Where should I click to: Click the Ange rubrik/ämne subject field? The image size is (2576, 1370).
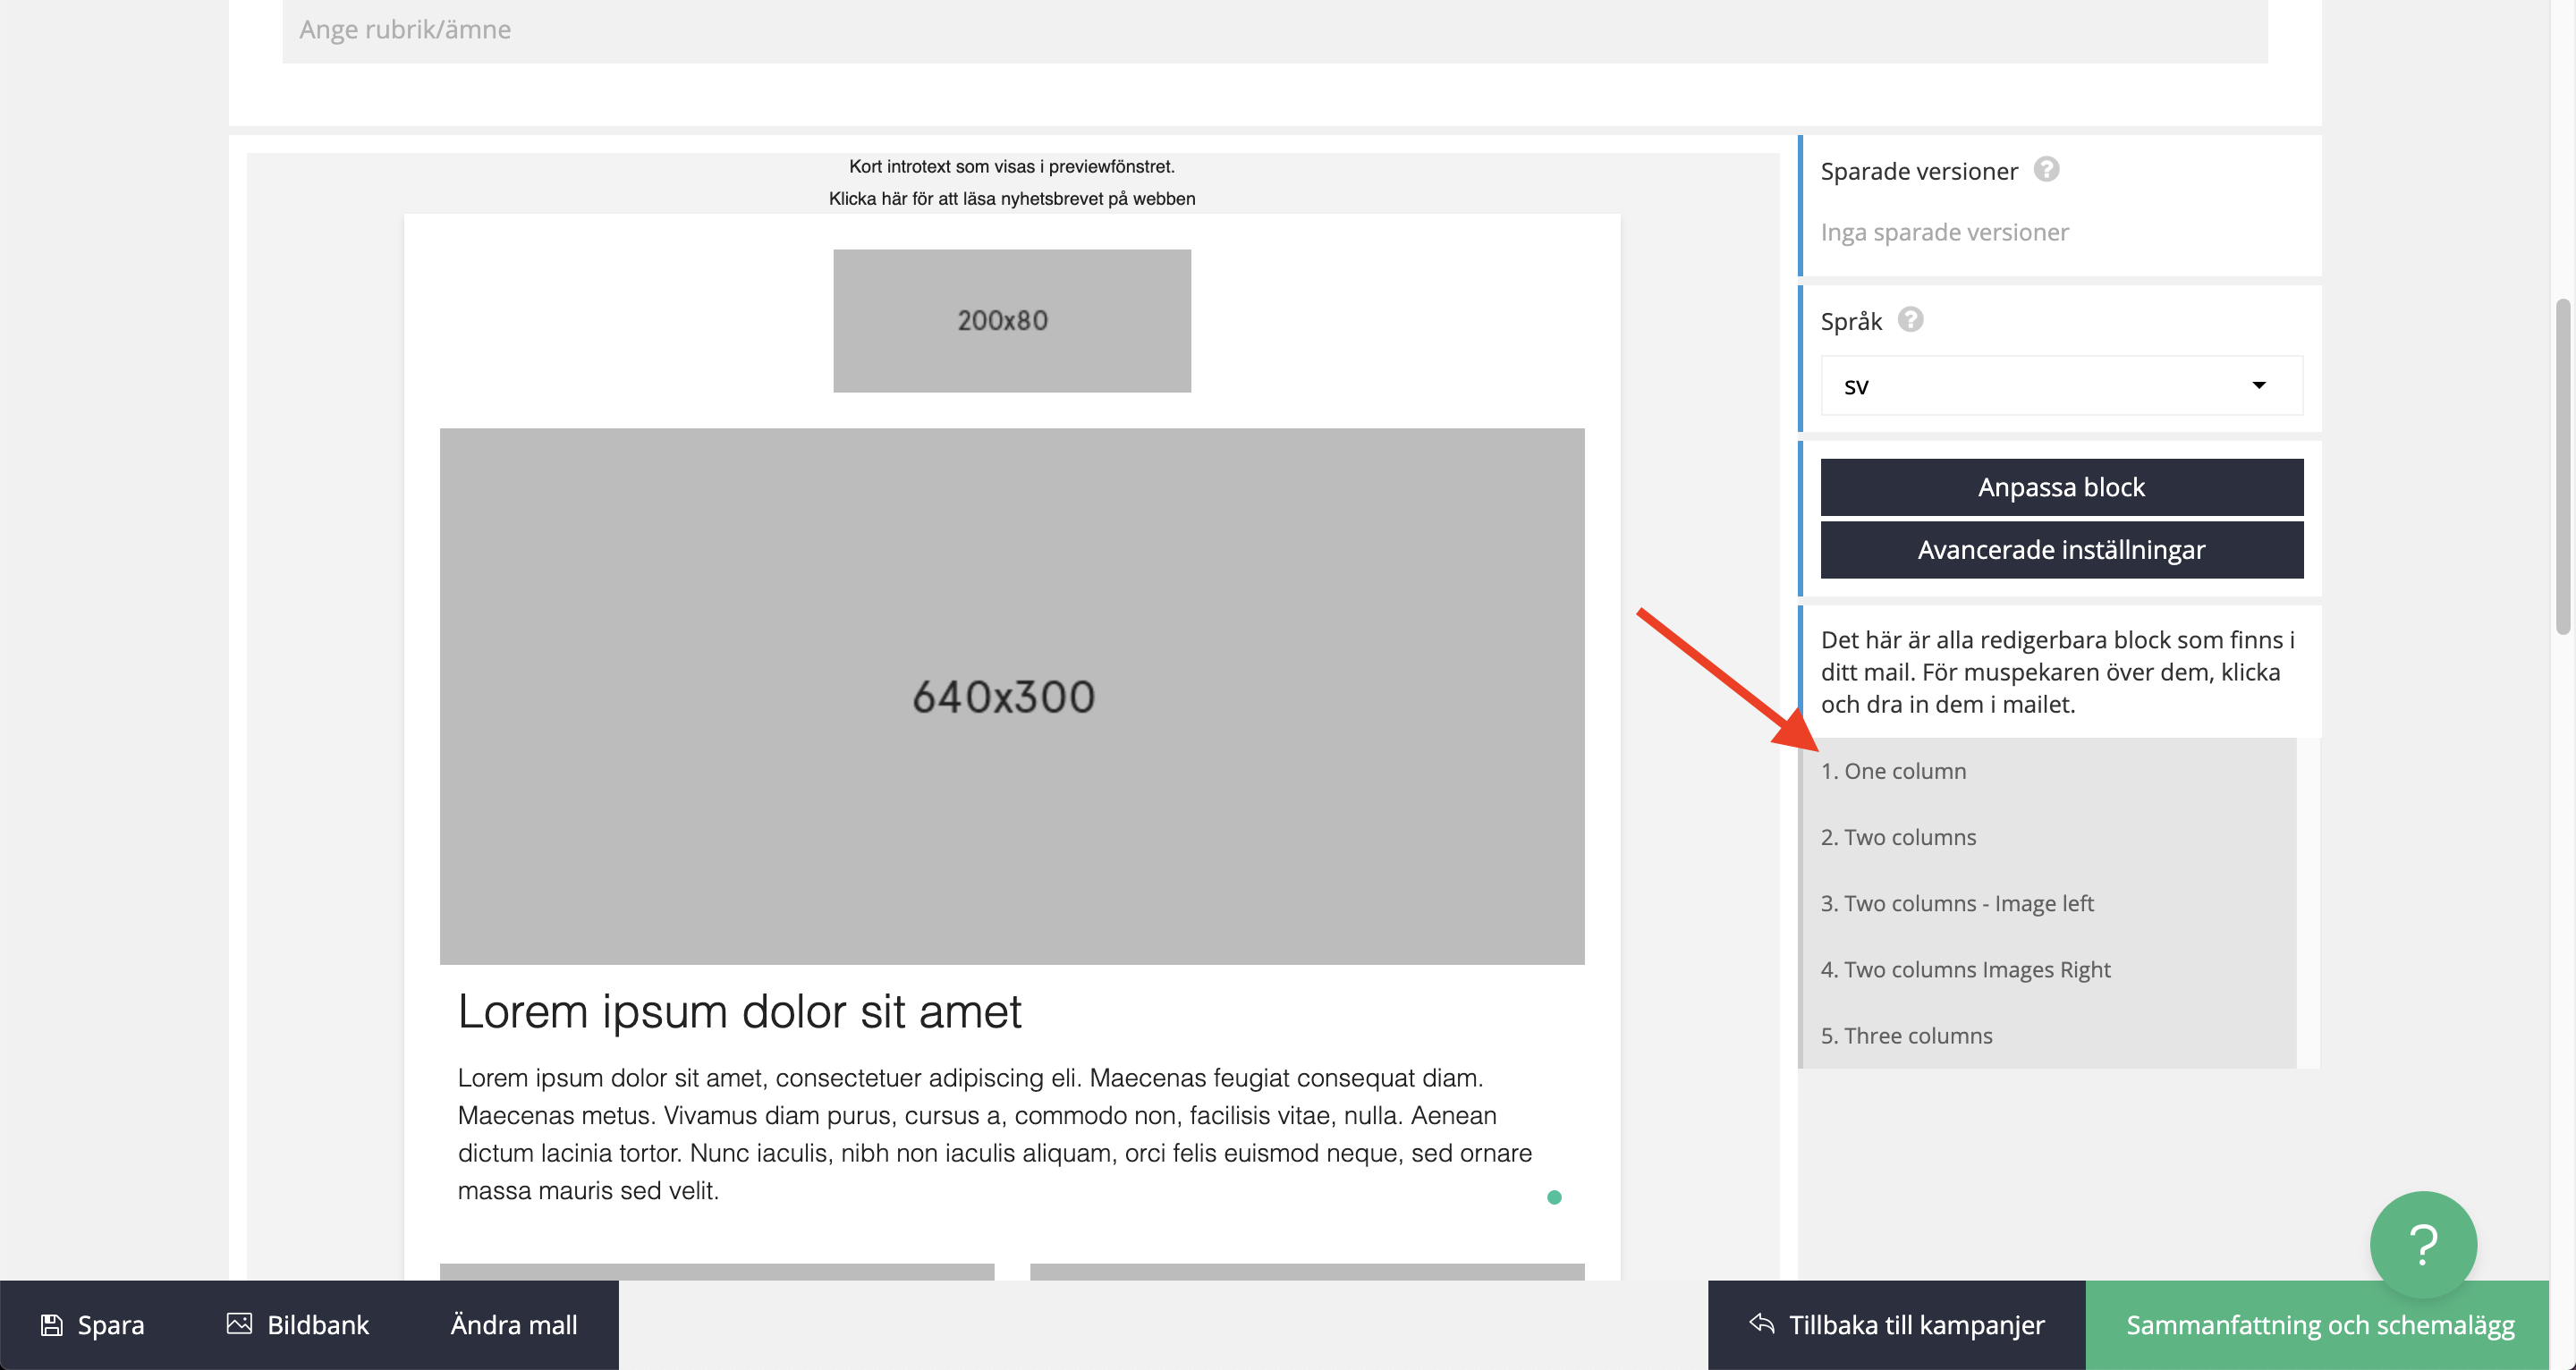pyautogui.click(x=1274, y=30)
